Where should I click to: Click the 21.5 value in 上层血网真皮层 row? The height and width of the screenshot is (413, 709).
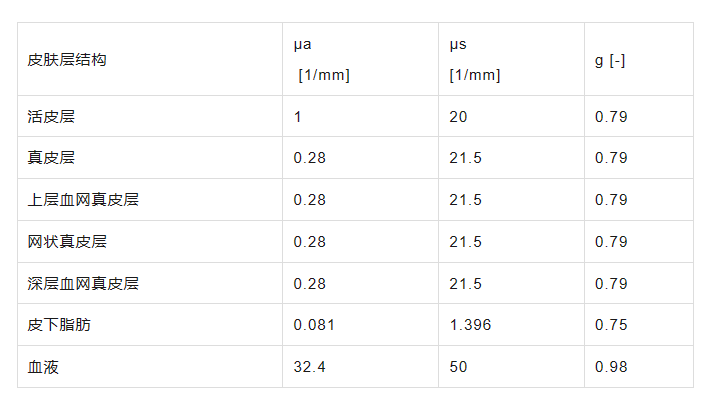[465, 200]
